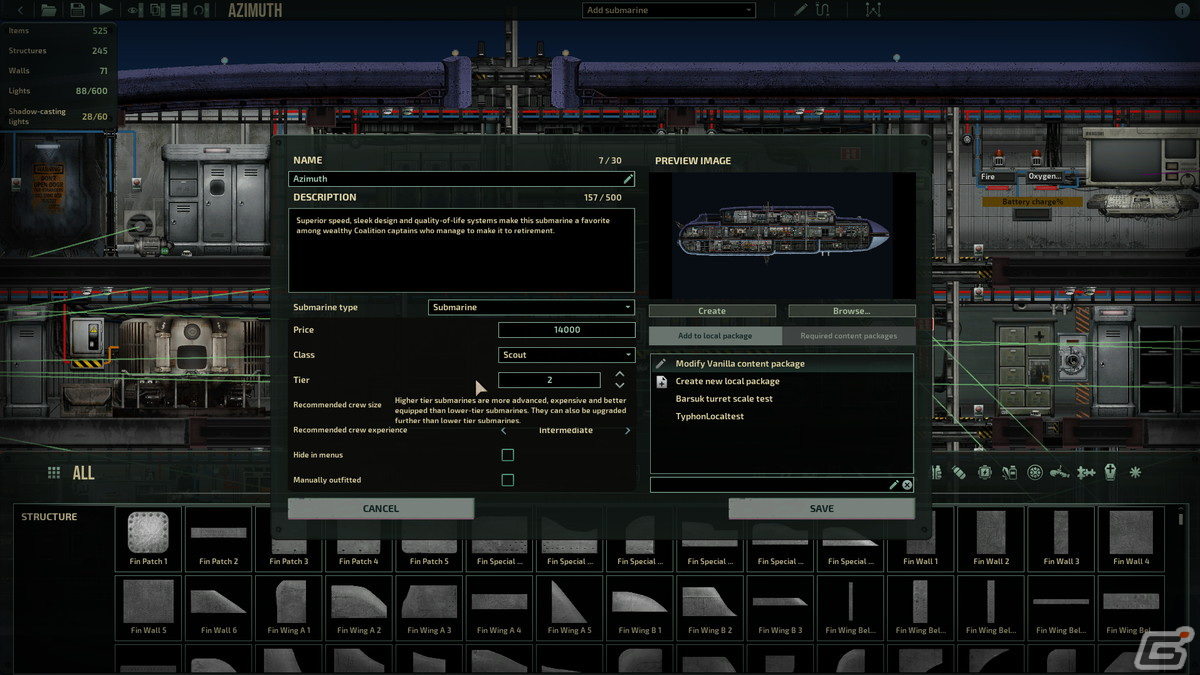
Task: Decrease Tier with the down arrow
Action: (620, 385)
